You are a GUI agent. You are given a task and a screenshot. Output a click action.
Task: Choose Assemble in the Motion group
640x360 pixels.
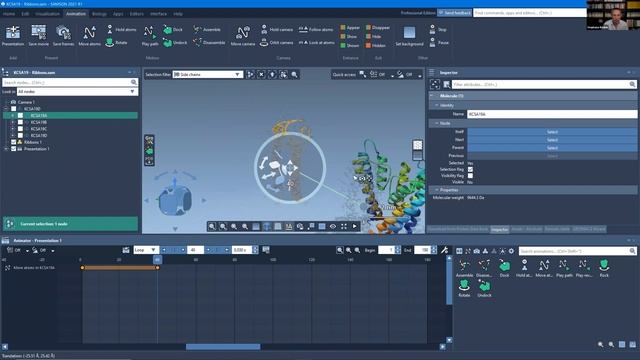click(207, 29)
